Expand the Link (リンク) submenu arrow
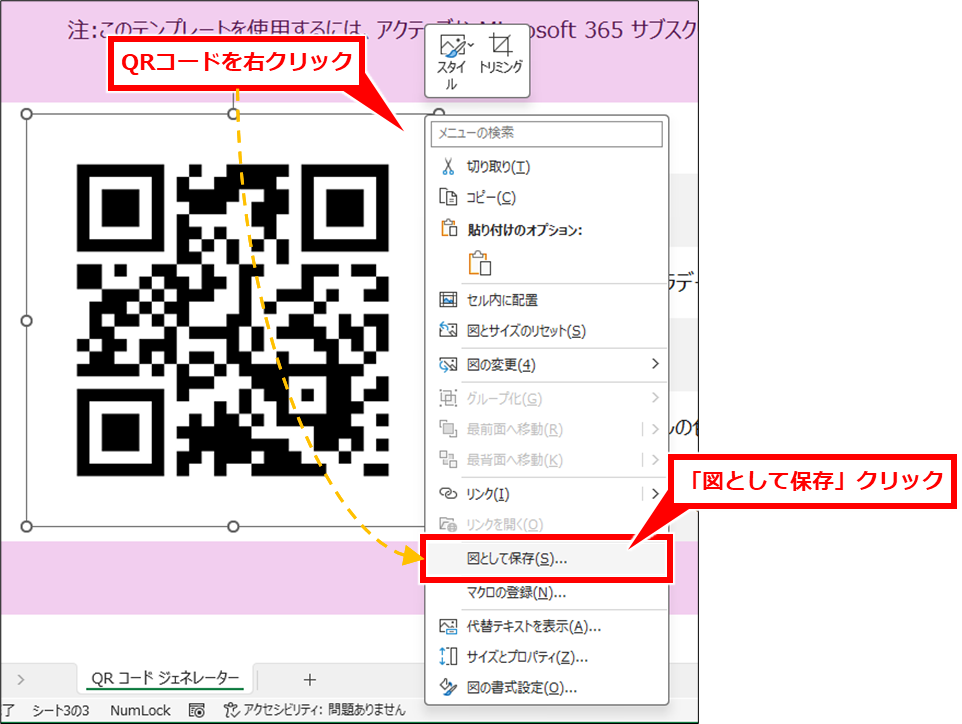 (x=655, y=493)
